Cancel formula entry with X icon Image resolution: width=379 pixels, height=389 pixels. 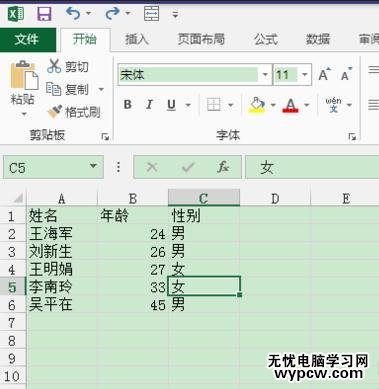[x=152, y=167]
